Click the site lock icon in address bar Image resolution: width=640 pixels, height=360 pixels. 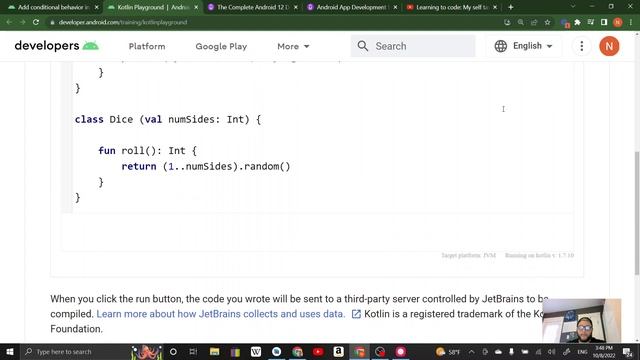pyautogui.click(x=52, y=22)
